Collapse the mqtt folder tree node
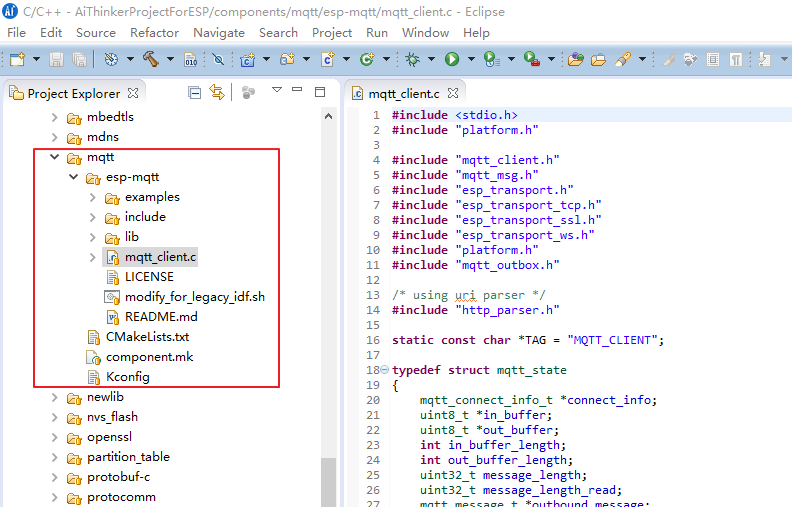 [54, 157]
